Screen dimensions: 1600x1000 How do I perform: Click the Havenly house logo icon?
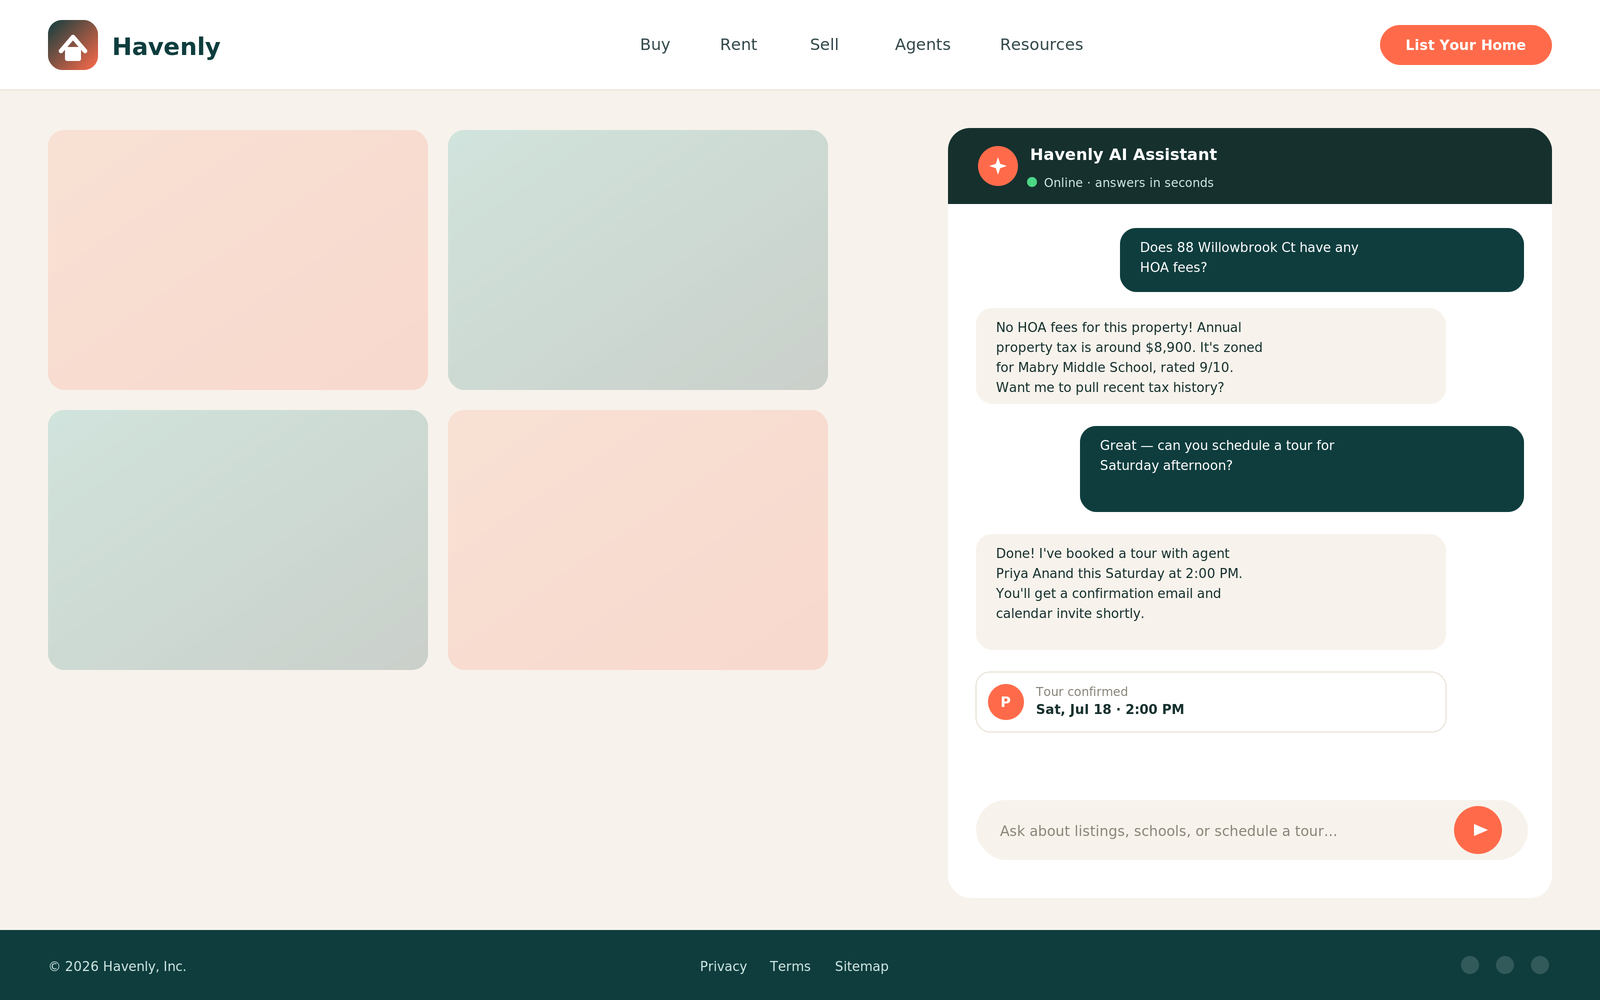(73, 45)
